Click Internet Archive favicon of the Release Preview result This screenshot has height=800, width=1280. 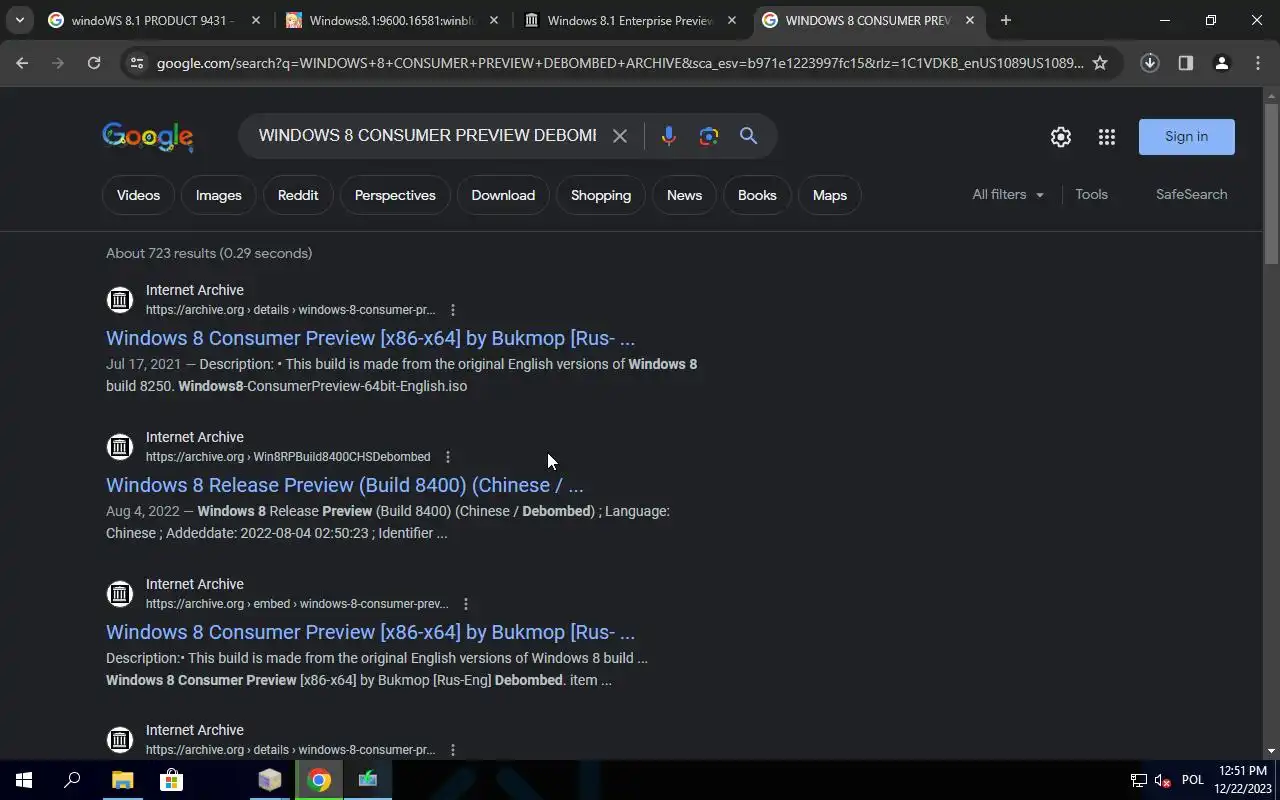[x=120, y=447]
